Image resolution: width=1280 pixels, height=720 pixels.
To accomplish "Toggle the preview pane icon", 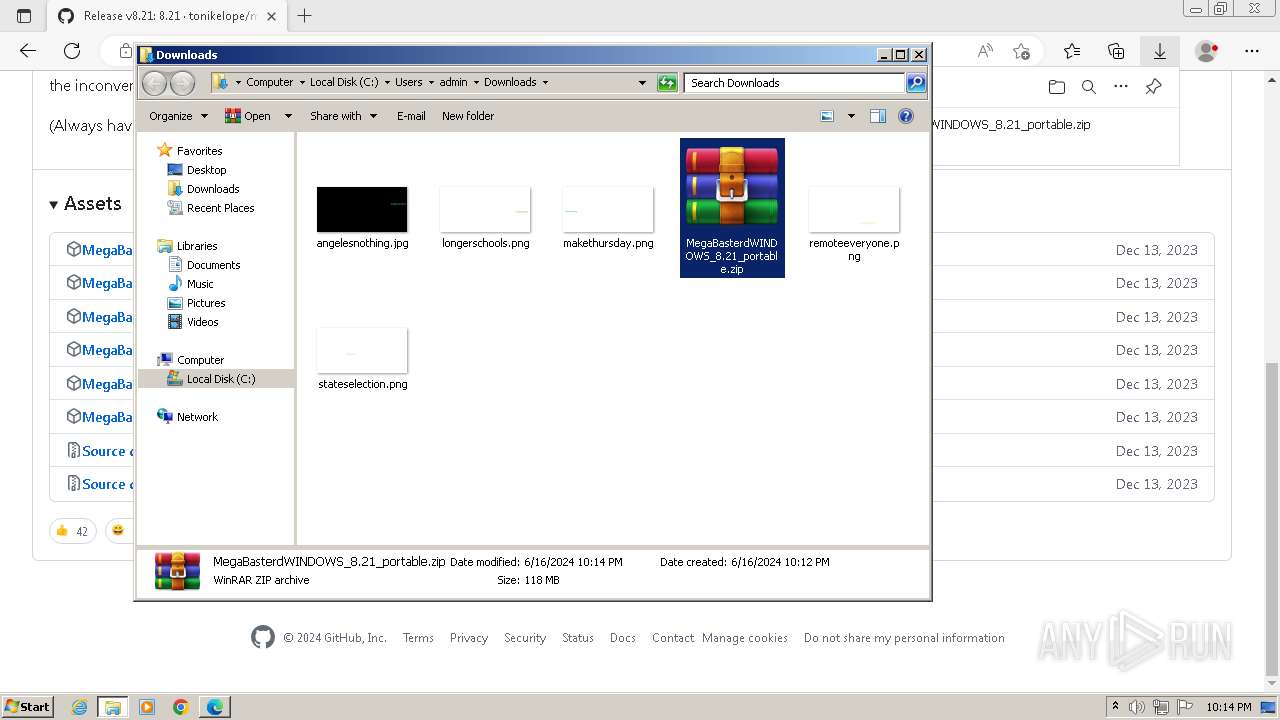I will pos(878,116).
